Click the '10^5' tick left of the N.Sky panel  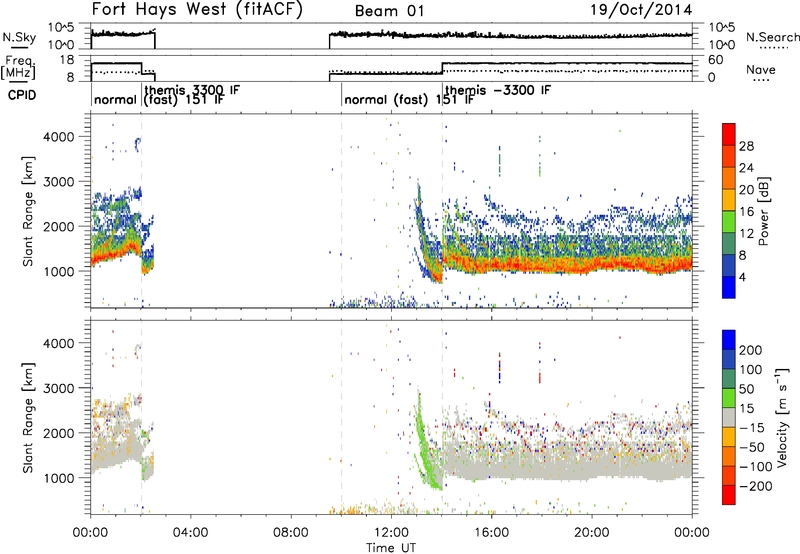coord(61,28)
